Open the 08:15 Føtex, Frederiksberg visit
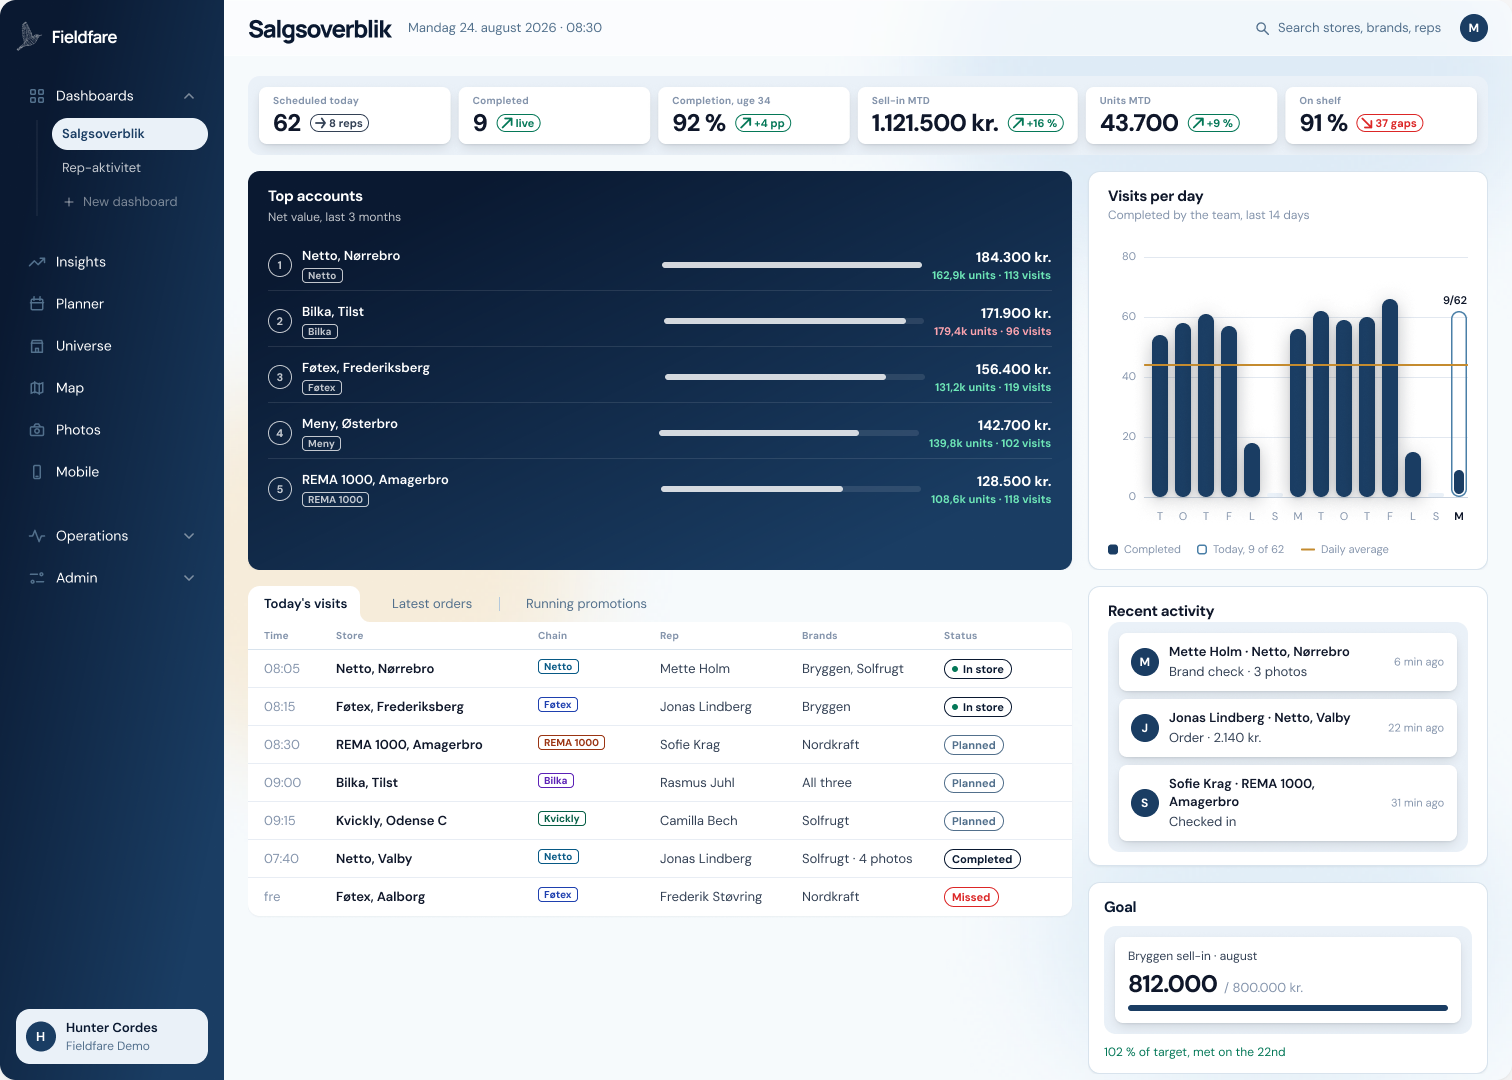The image size is (1512, 1080). (x=660, y=707)
